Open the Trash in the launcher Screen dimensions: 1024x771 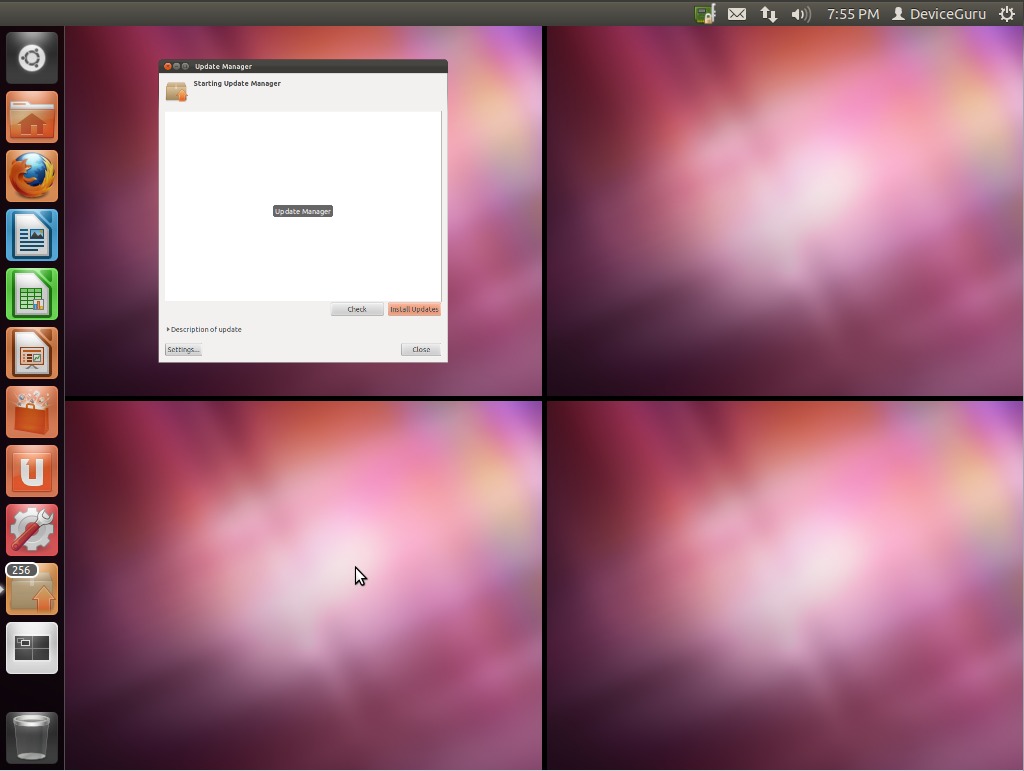pos(32,738)
